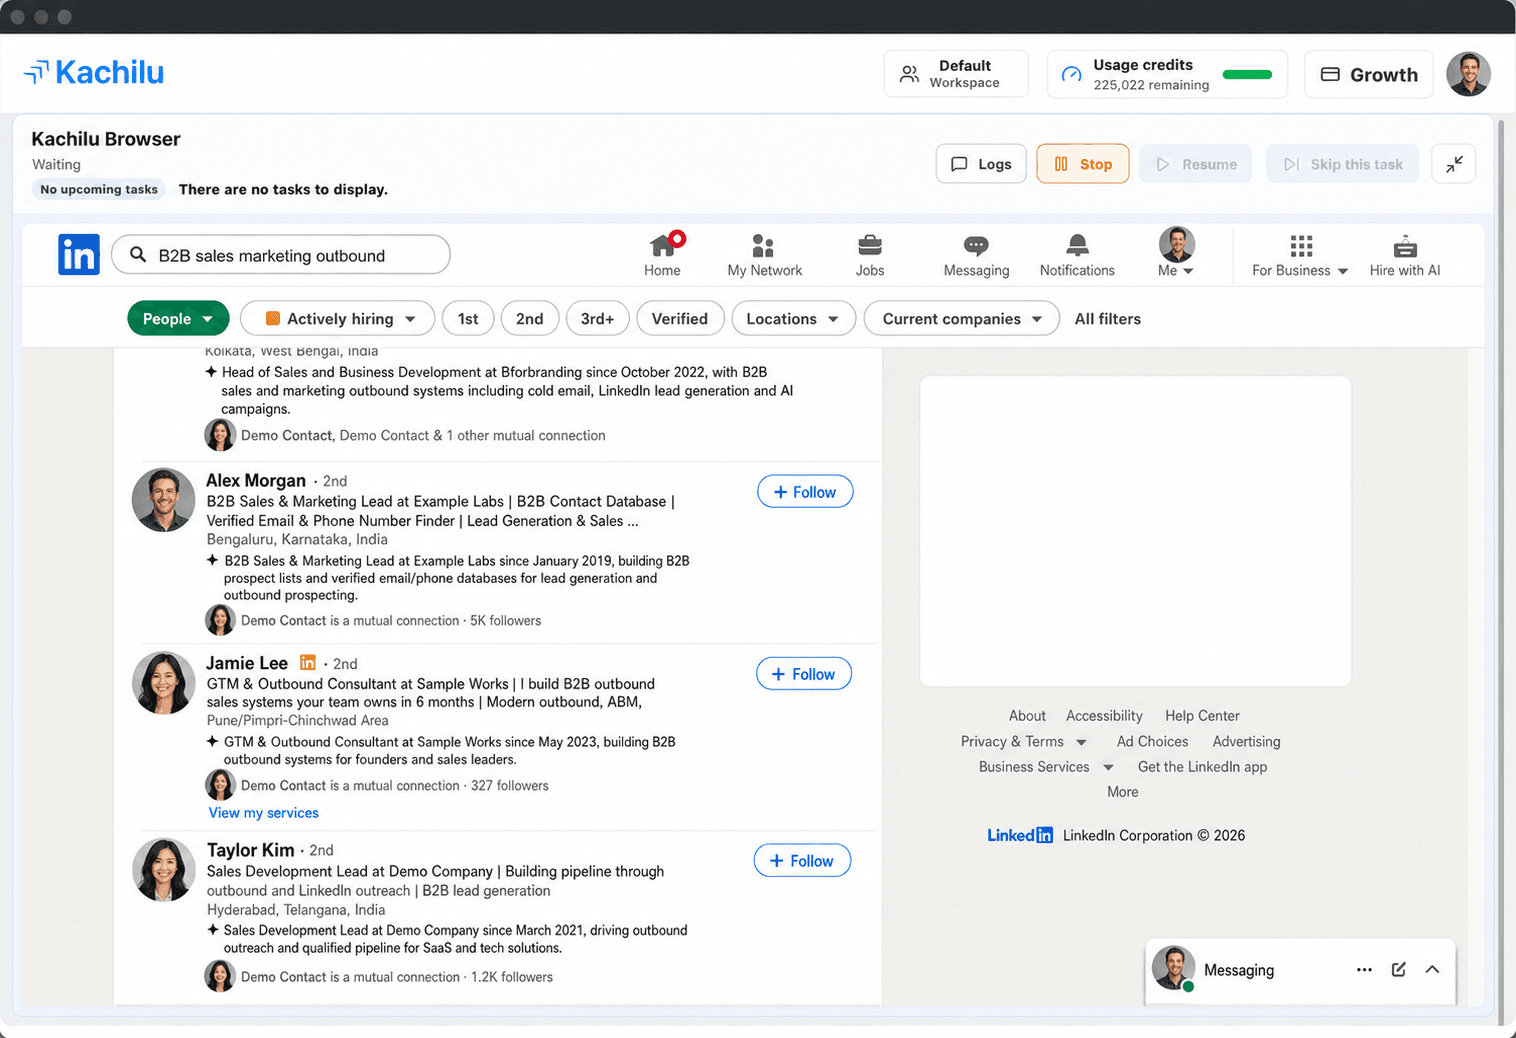Expand the Current companies filter
Screen dimensions: 1516x1038
tap(962, 319)
